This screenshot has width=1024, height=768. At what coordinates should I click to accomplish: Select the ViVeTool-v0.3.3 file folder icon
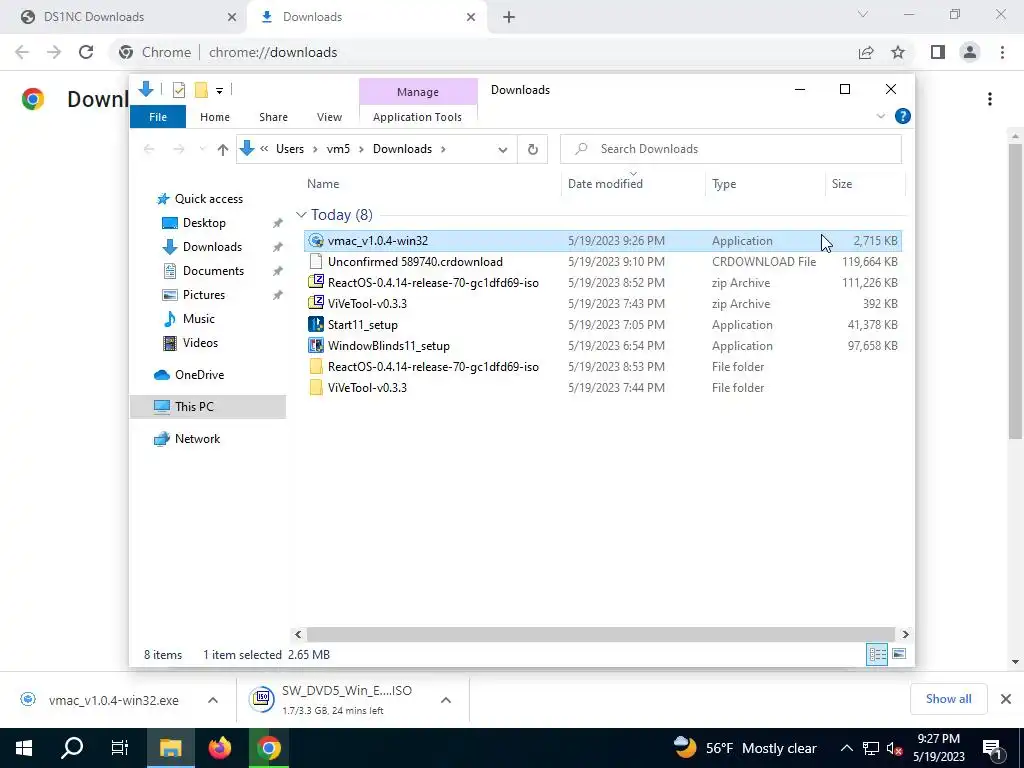[x=316, y=387]
